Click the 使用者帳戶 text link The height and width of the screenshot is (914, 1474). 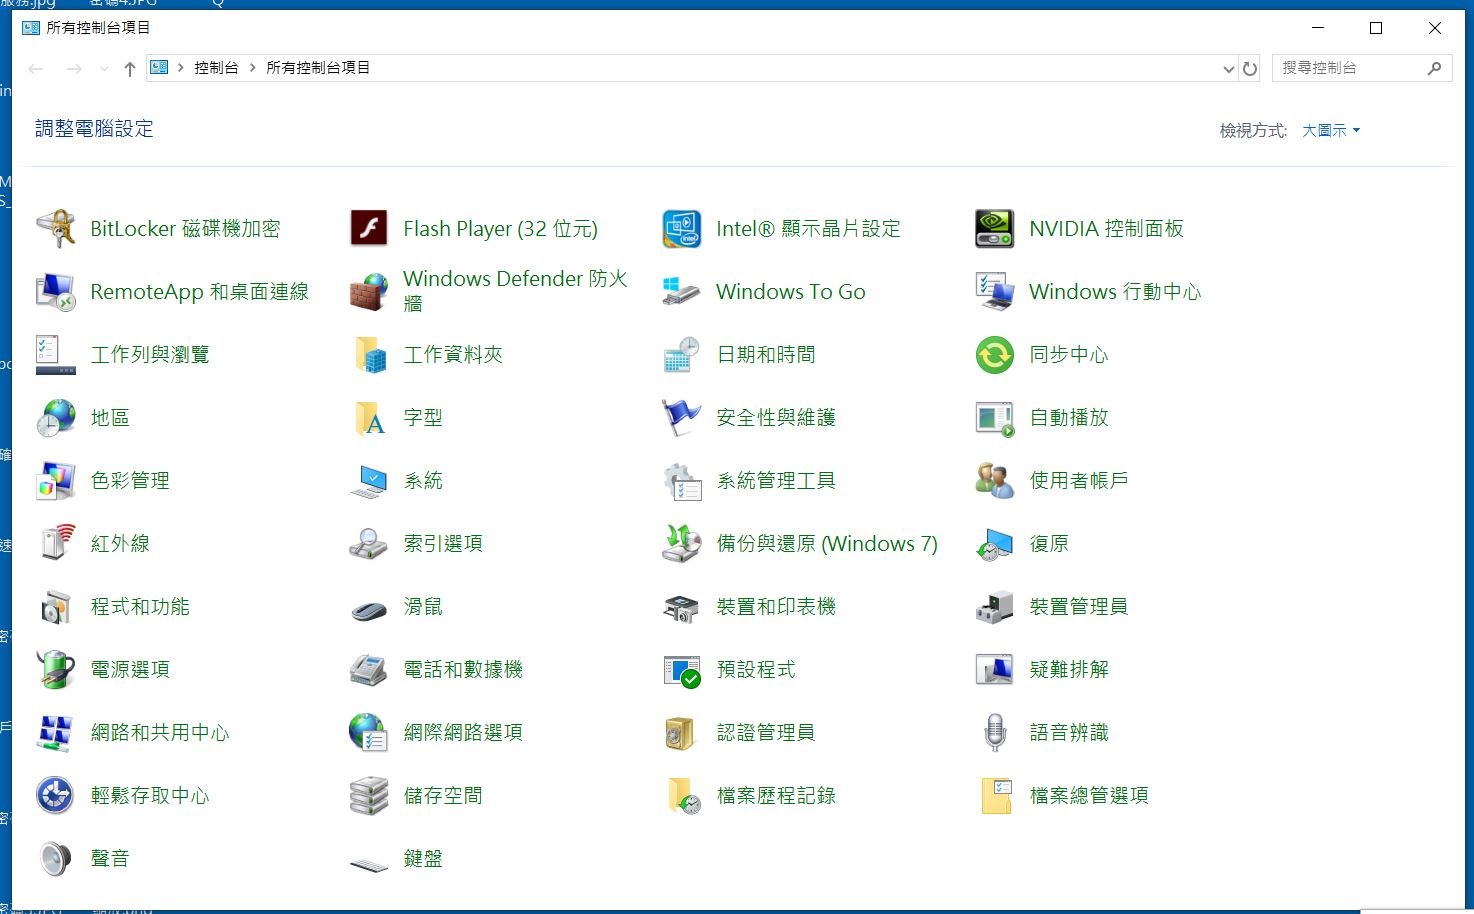coord(1079,480)
